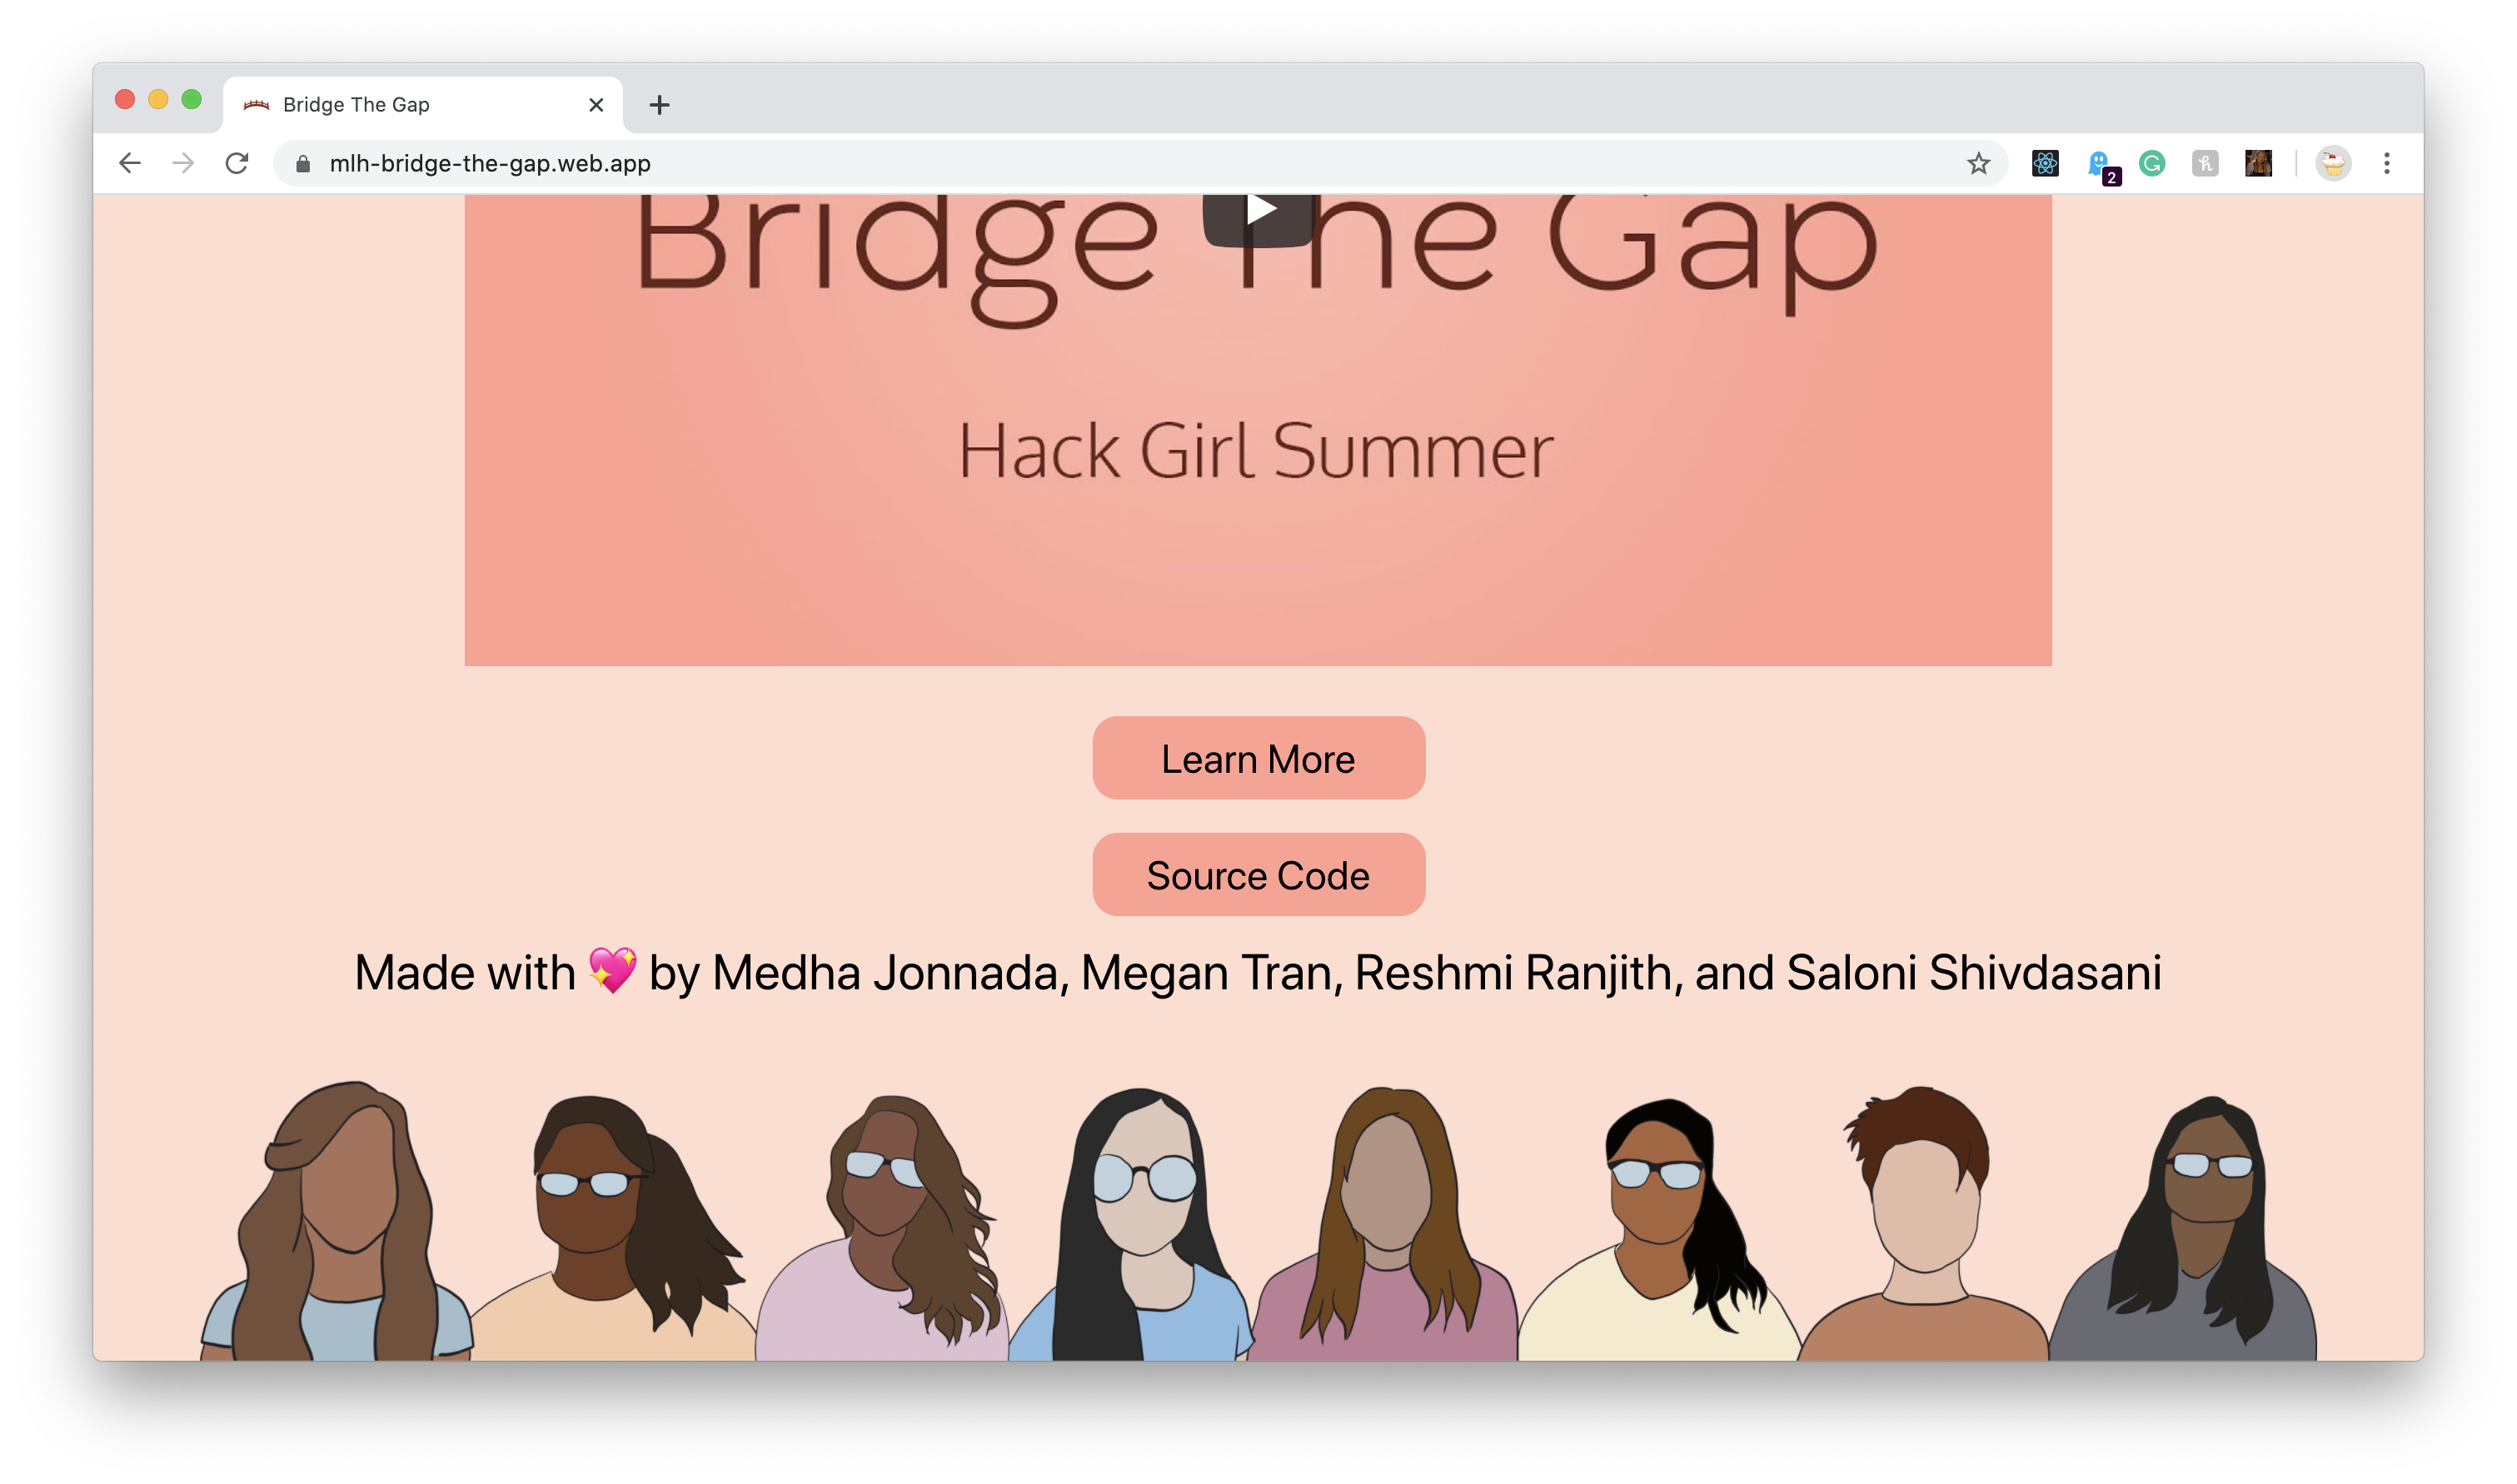Viewport: 2517px width, 1484px height.
Task: Focus the address bar URL field
Action: 1140,163
